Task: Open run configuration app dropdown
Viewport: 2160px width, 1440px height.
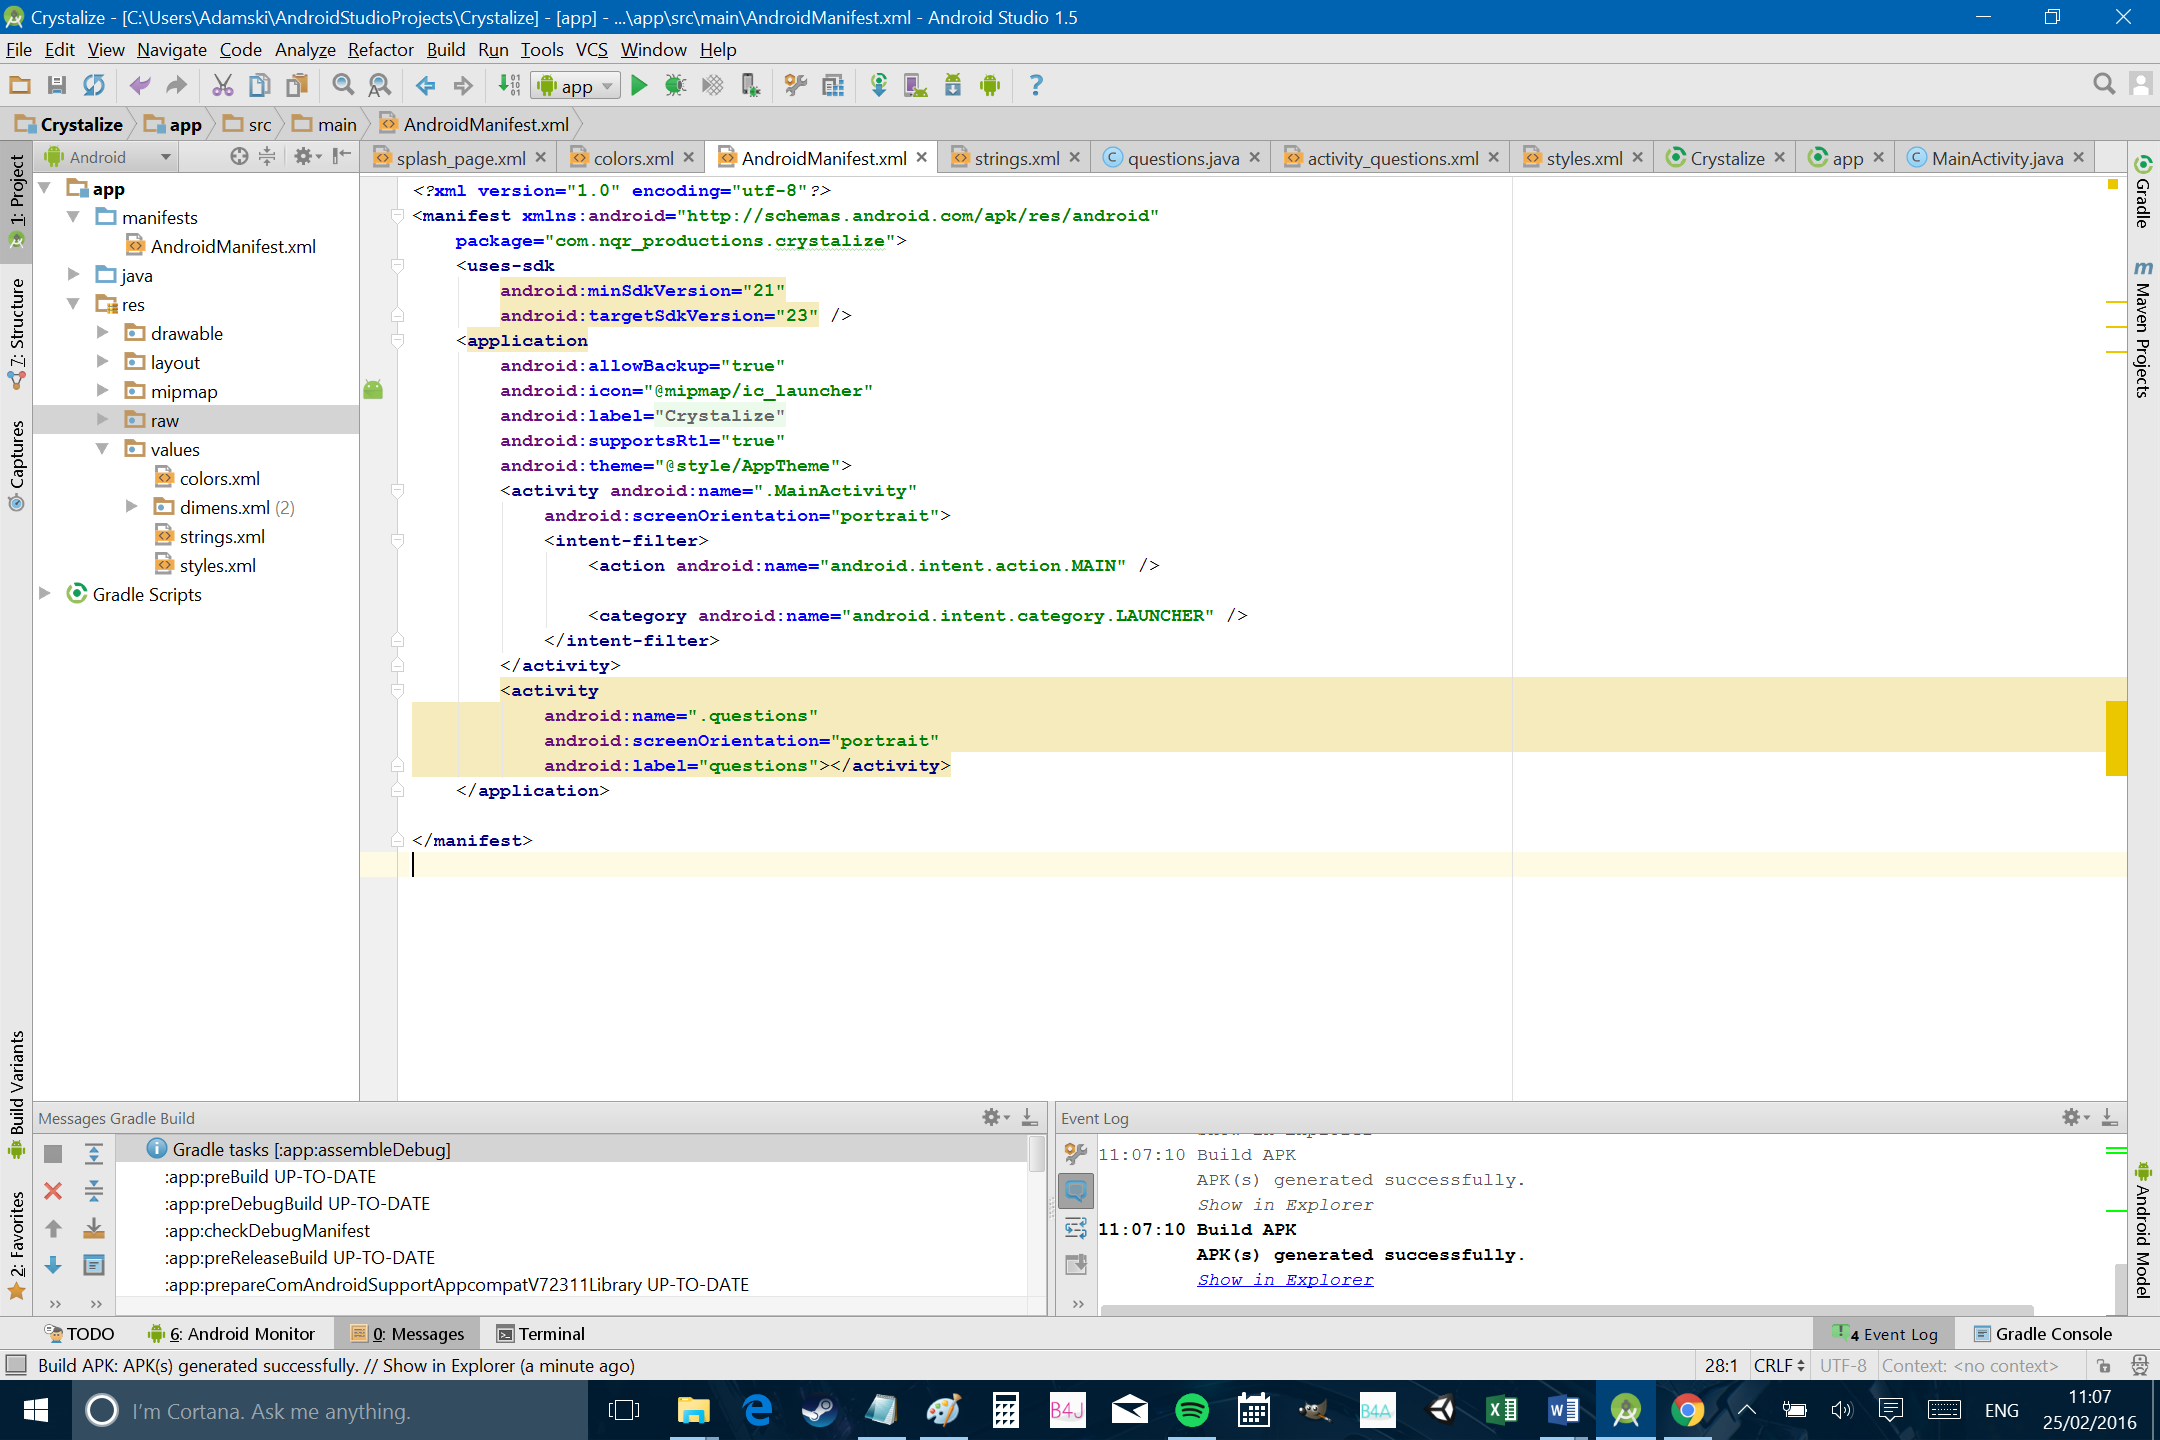Action: pos(576,86)
